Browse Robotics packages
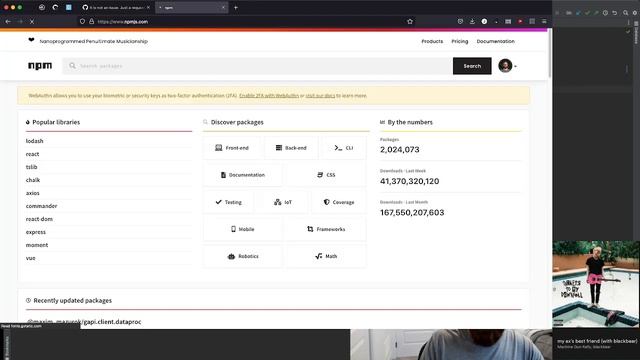 242,256
